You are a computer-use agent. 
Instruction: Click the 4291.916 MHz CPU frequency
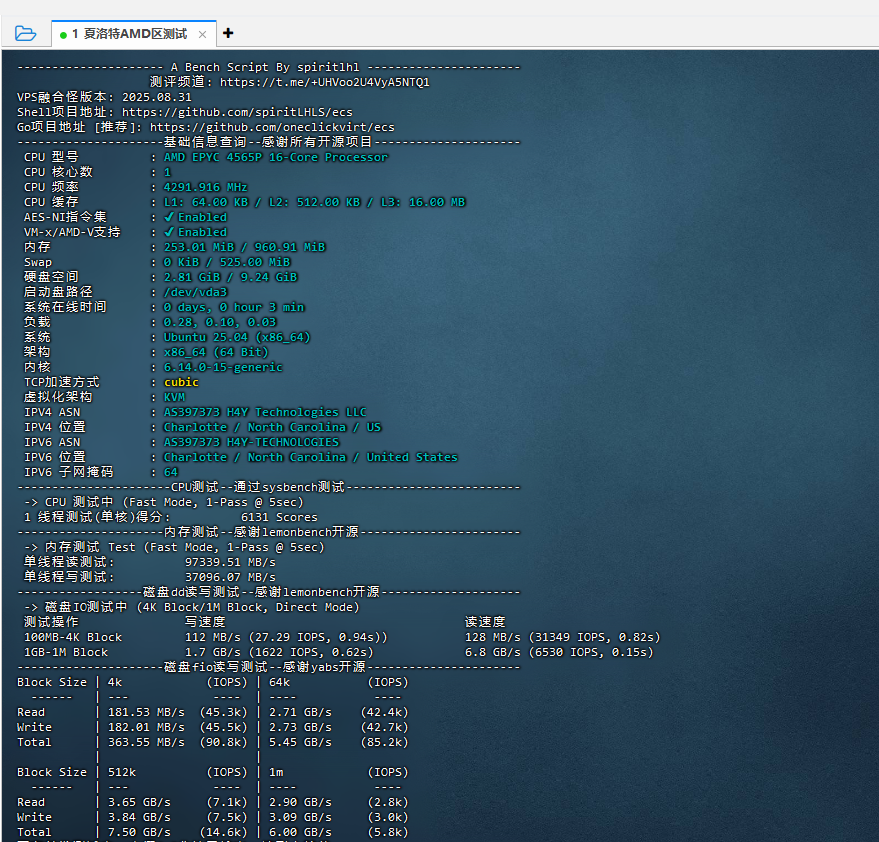[205, 187]
